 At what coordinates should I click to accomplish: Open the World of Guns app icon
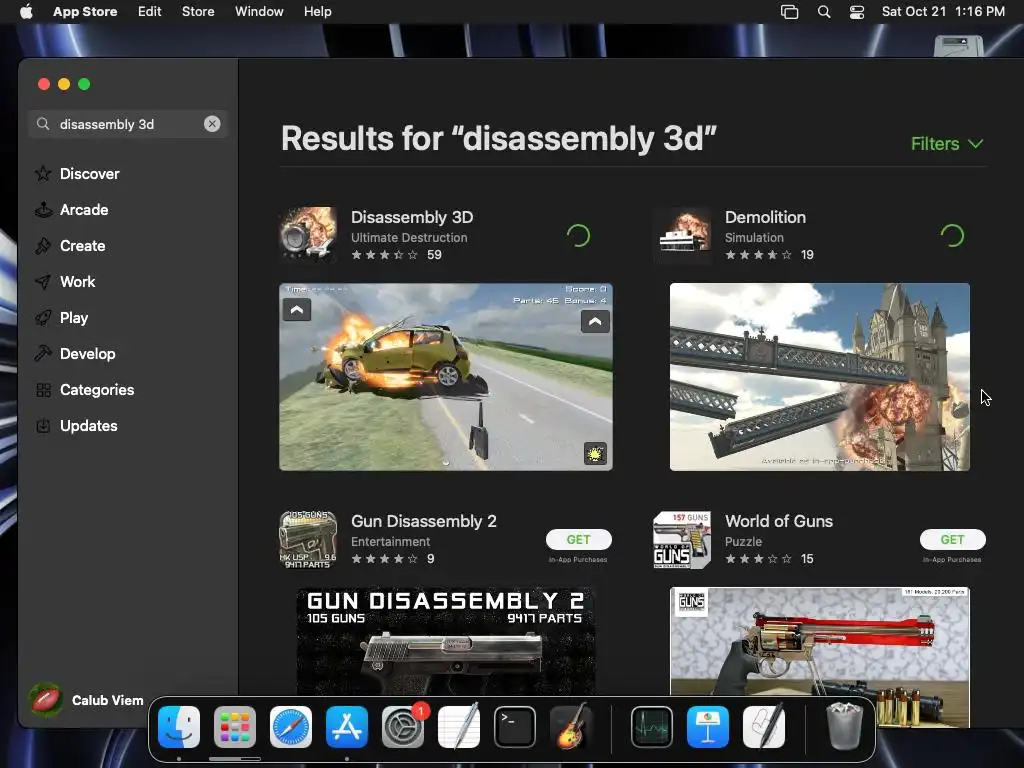(x=682, y=539)
